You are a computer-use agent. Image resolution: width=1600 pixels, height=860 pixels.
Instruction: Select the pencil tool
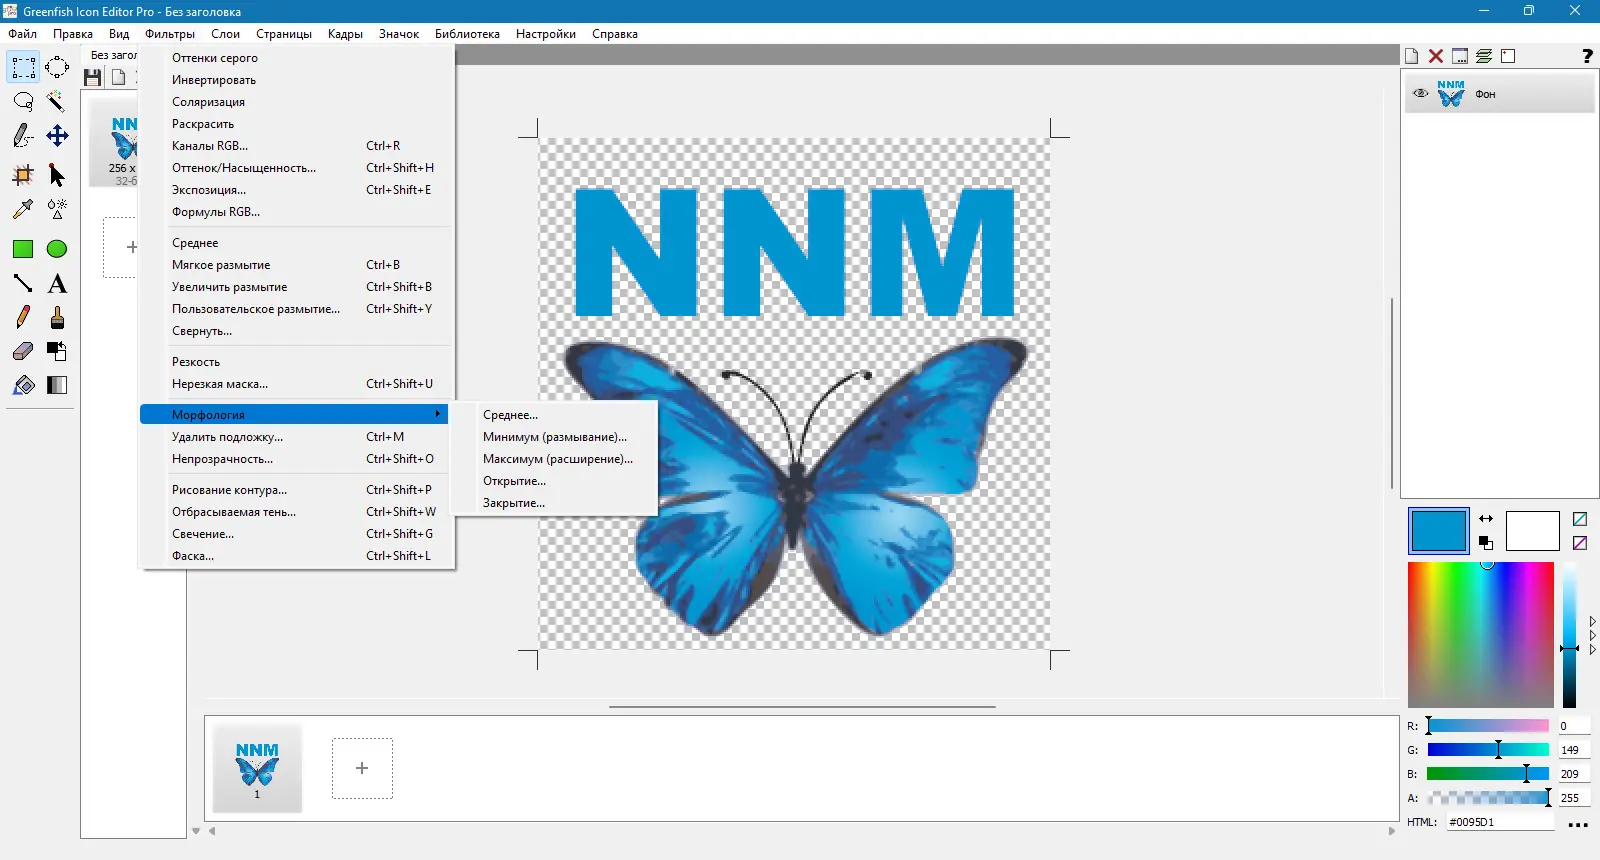[x=23, y=317]
